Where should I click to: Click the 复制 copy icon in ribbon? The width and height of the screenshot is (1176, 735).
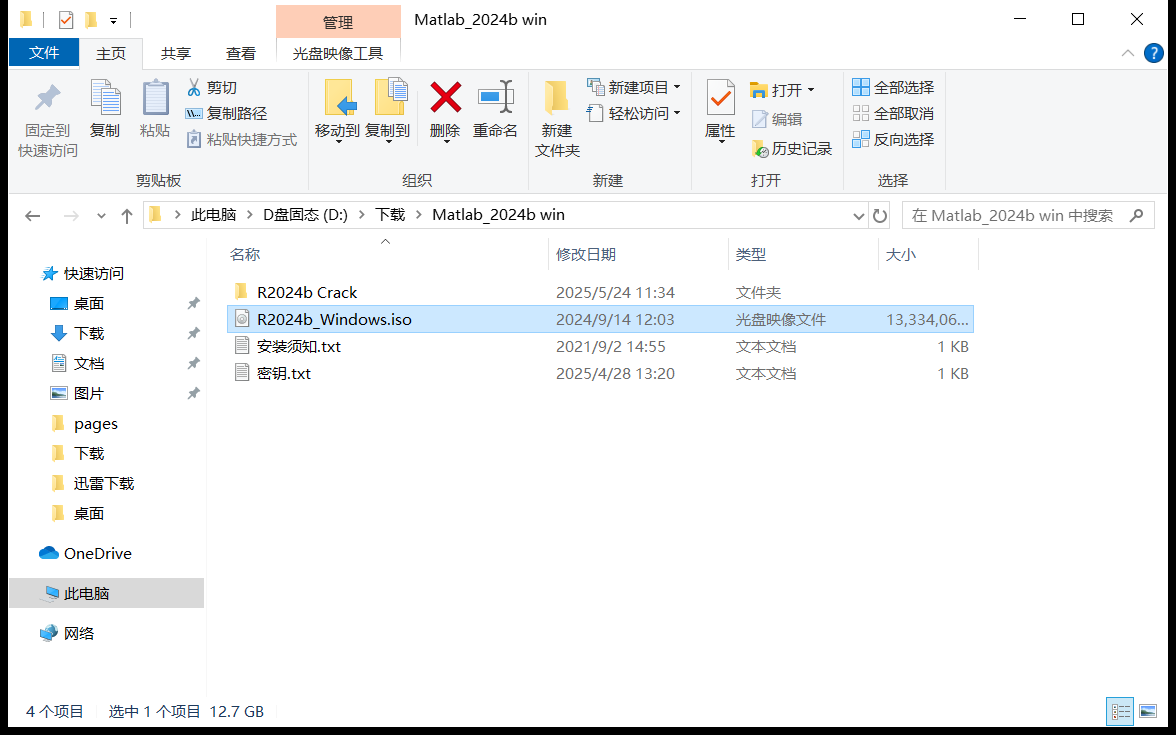click(x=105, y=98)
